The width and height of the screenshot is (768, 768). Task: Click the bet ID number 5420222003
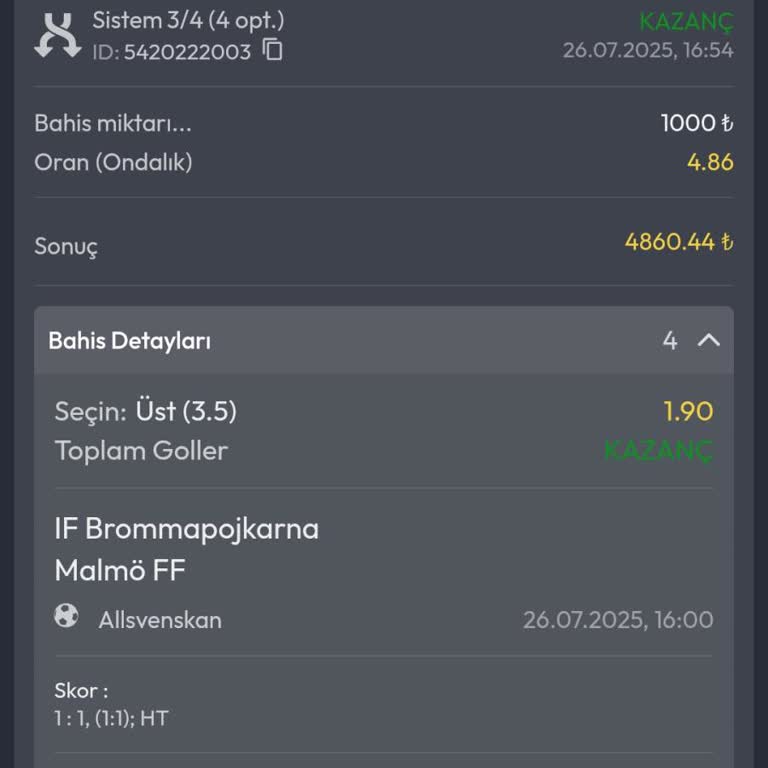[187, 52]
